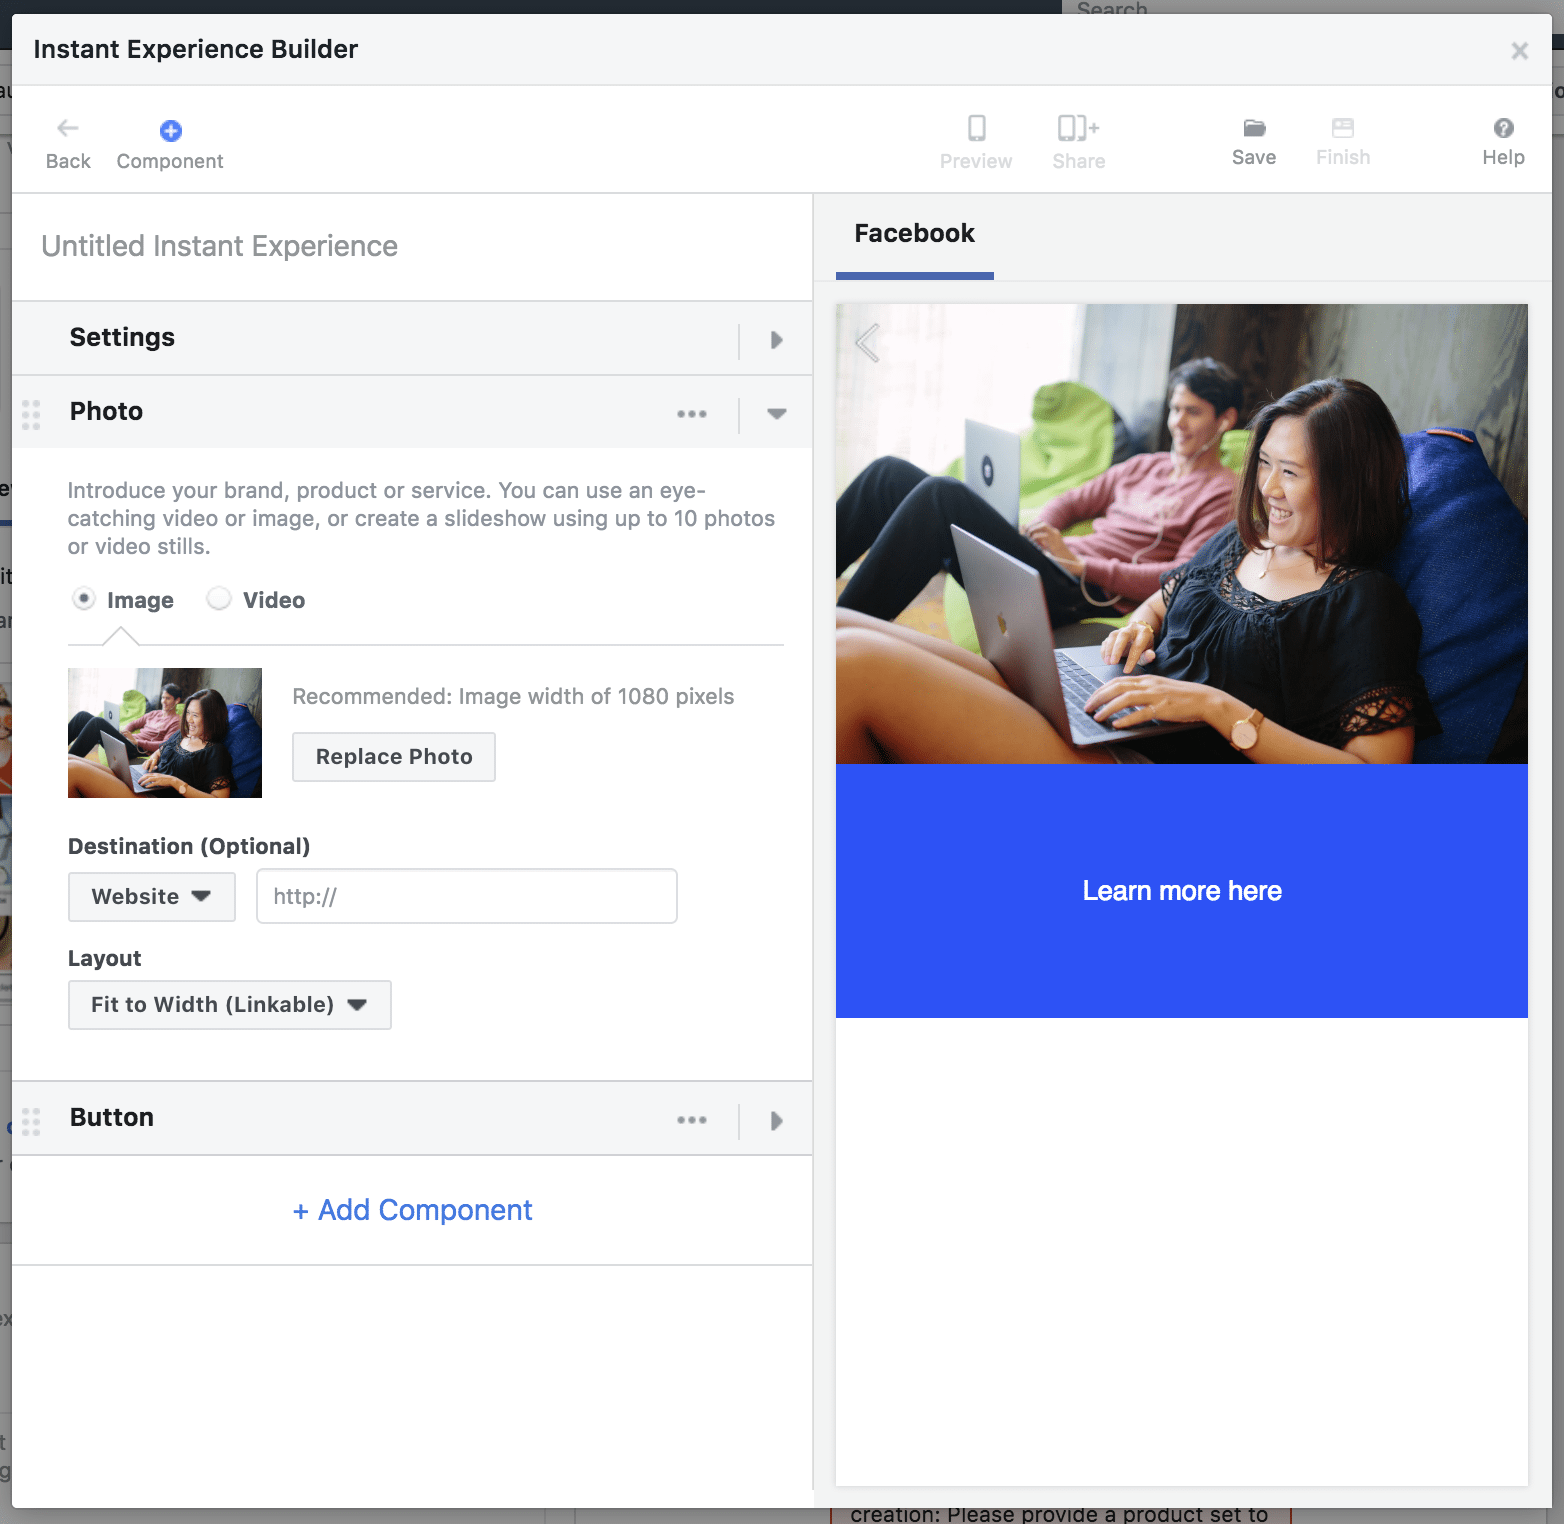Click the Back arrow icon
Viewport: 1564px width, 1524px height.
[68, 129]
